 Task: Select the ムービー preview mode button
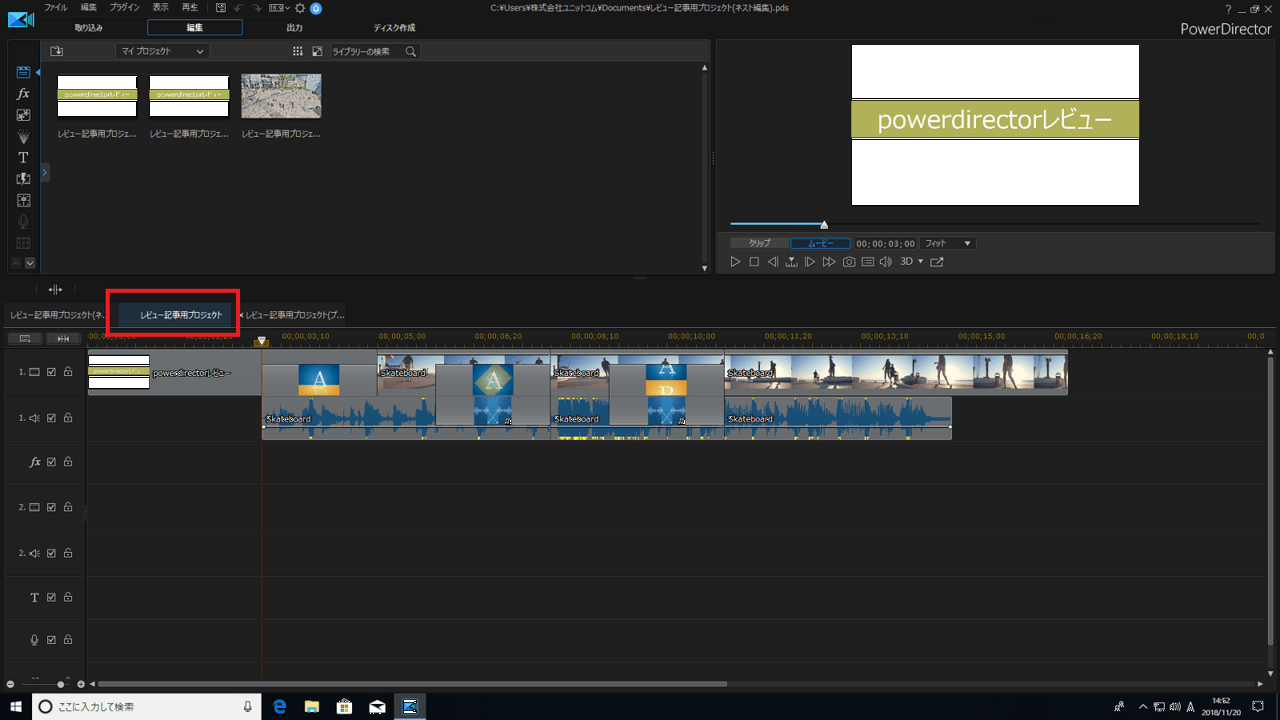click(820, 243)
